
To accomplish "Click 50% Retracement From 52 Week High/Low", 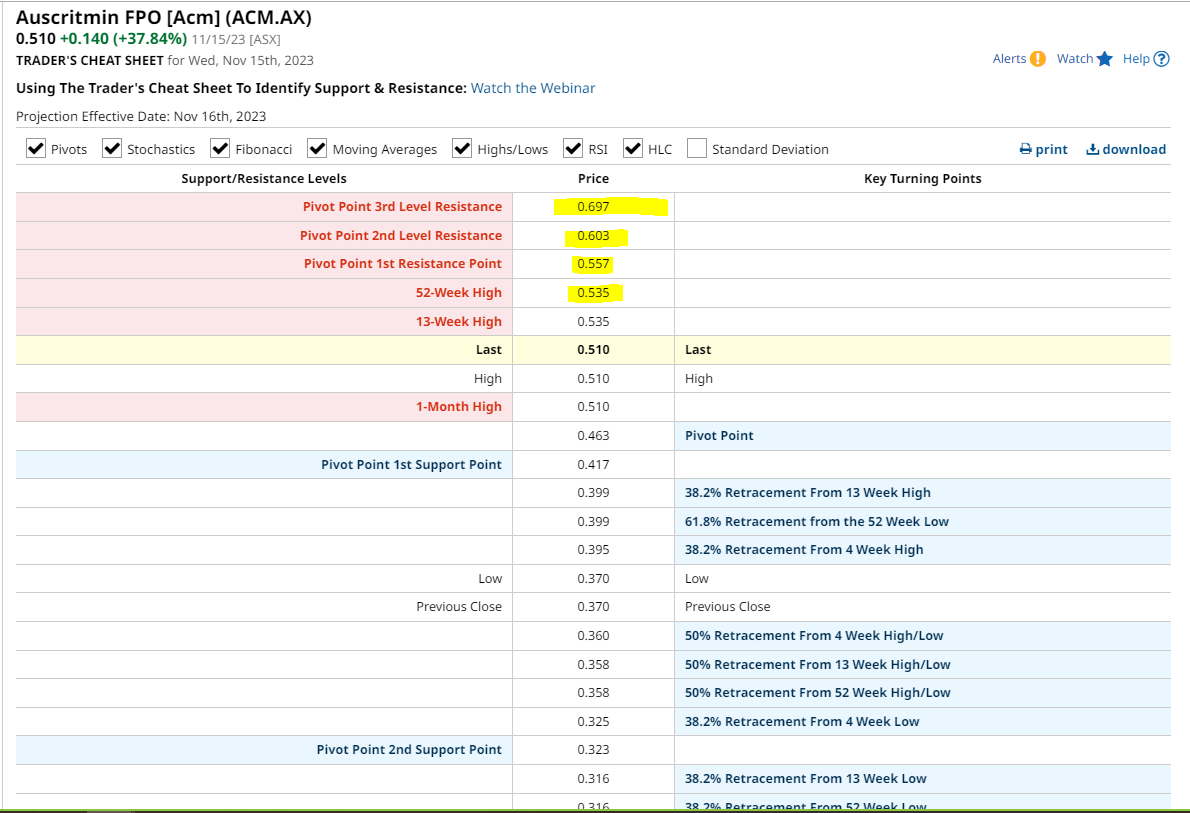I will (x=817, y=692).
